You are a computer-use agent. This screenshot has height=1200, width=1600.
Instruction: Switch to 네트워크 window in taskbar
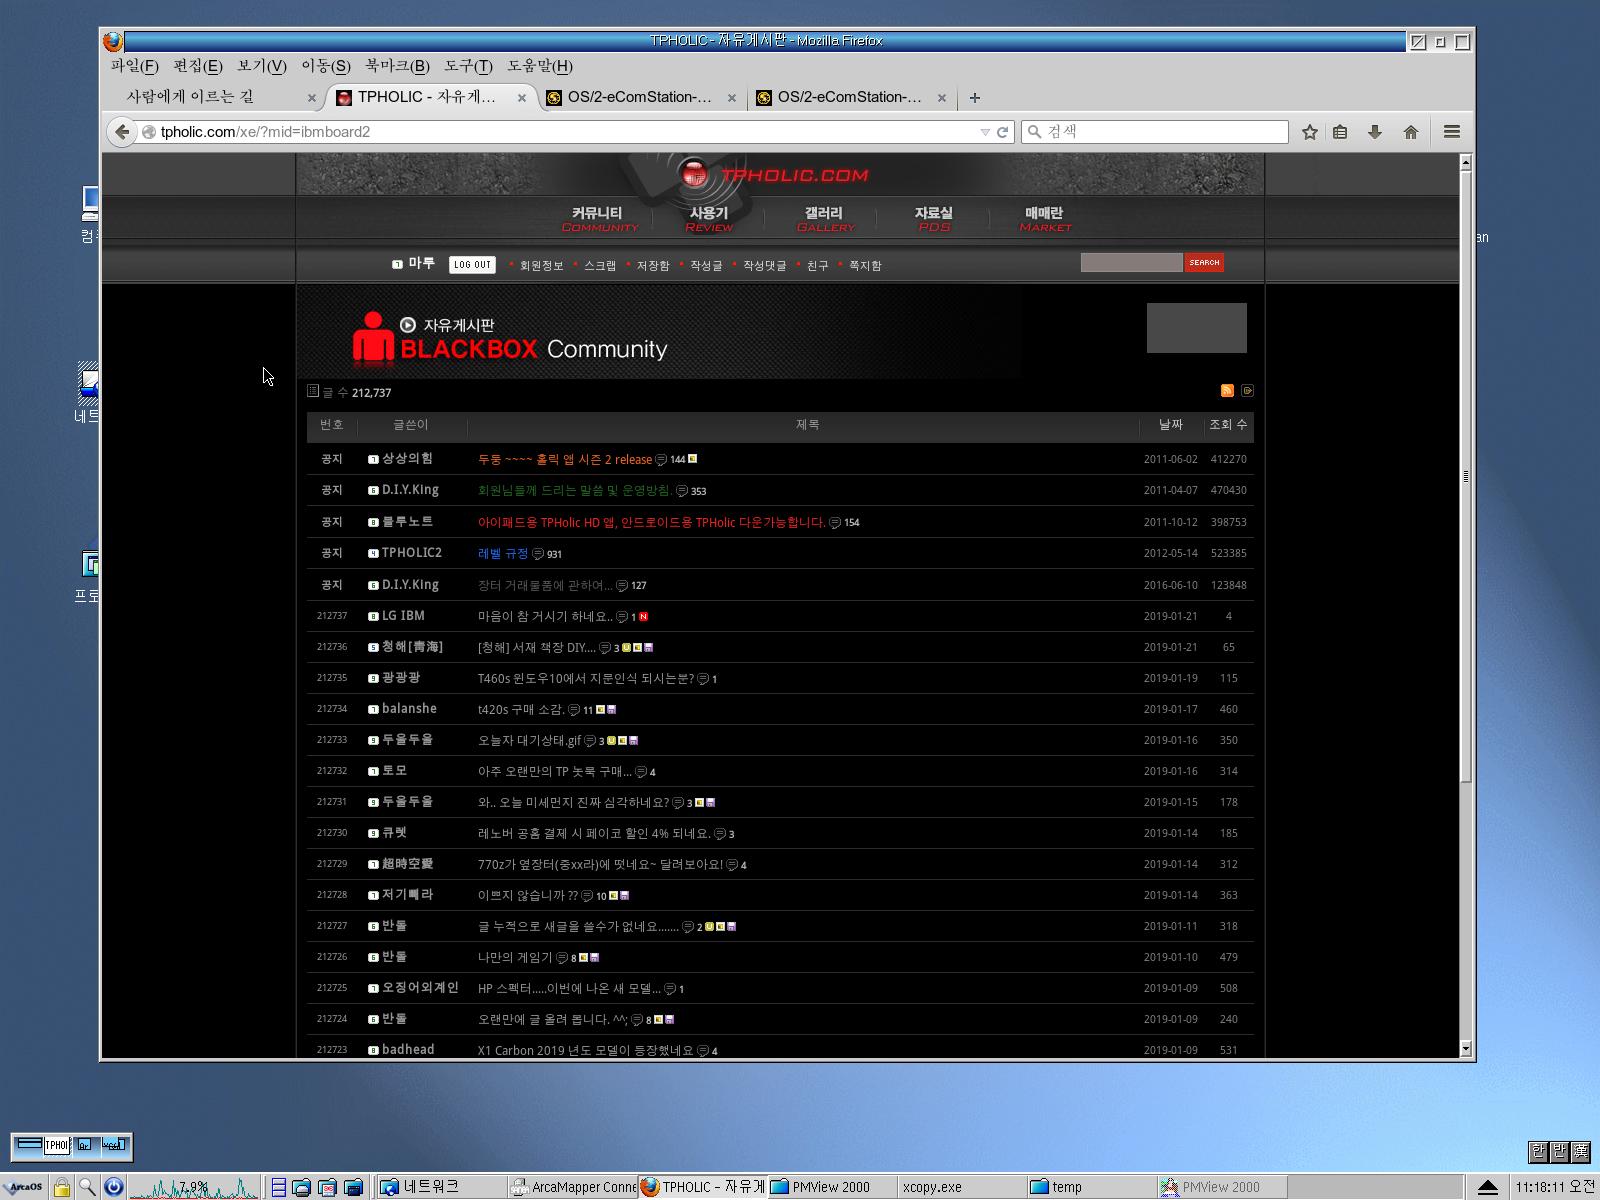tap(440, 1187)
